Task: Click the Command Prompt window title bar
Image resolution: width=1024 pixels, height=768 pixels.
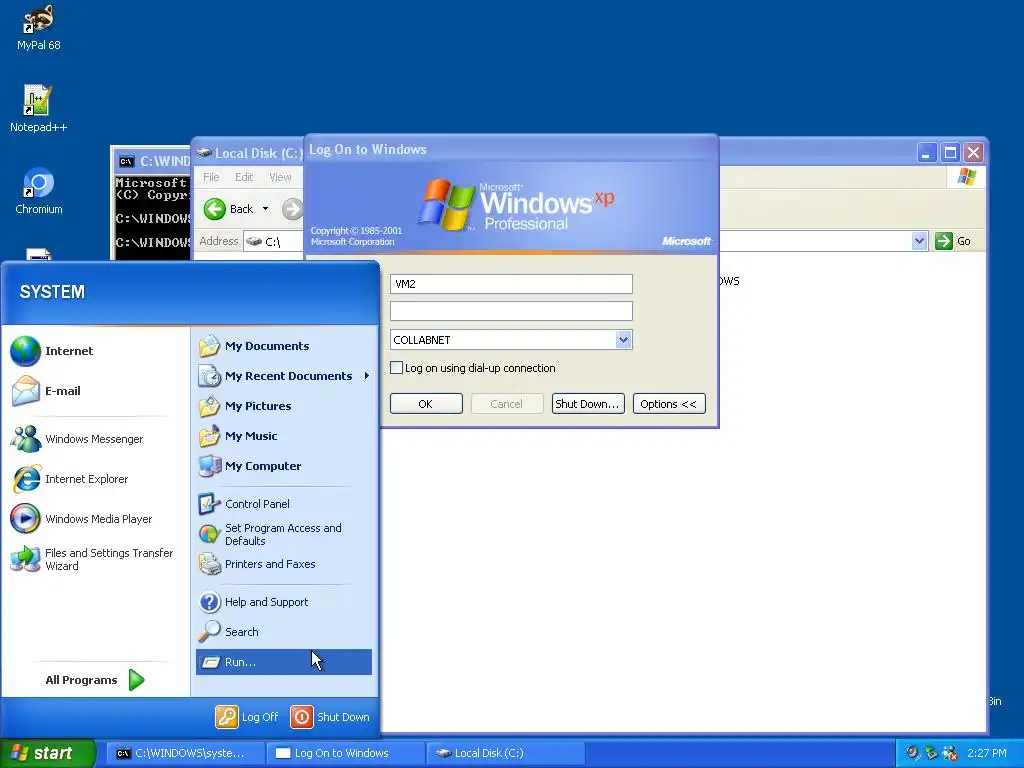Action: point(151,161)
